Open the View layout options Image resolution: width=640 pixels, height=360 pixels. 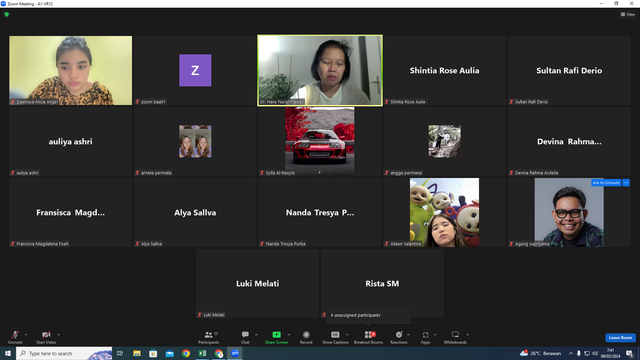click(628, 14)
